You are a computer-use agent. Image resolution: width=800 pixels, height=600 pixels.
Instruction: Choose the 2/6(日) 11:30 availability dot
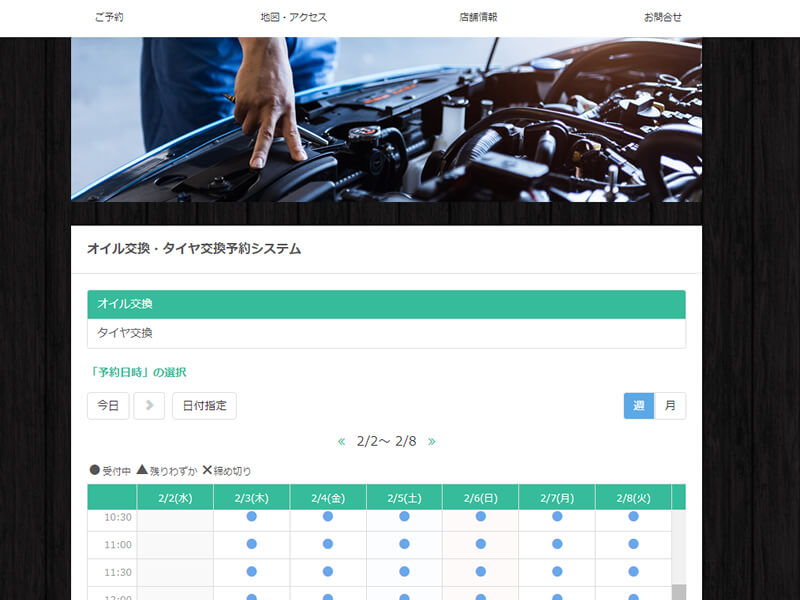(x=481, y=571)
